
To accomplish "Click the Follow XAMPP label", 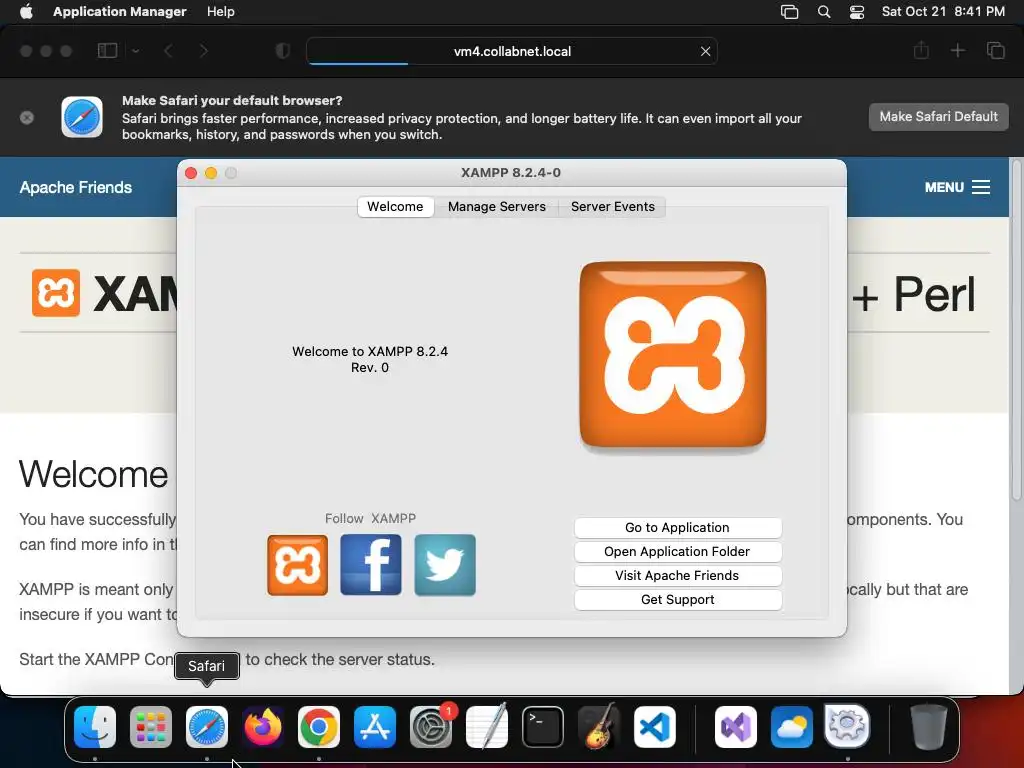I will [370, 519].
